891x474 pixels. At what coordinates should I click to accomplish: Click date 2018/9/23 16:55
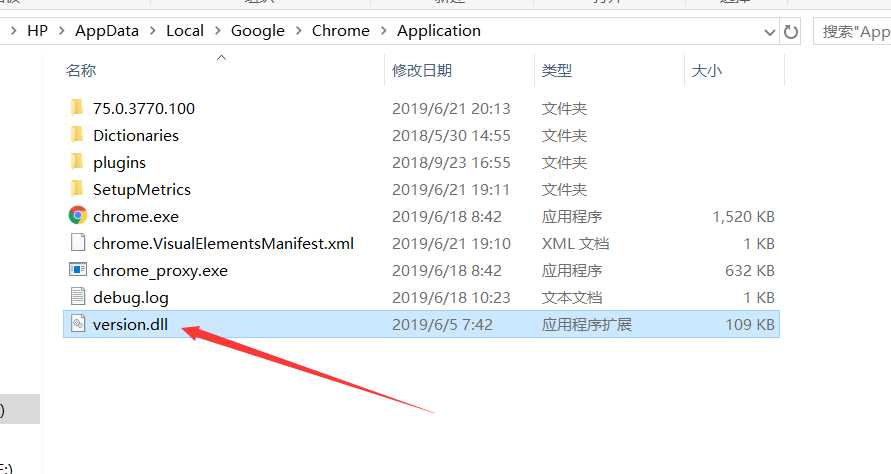pyautogui.click(x=451, y=163)
